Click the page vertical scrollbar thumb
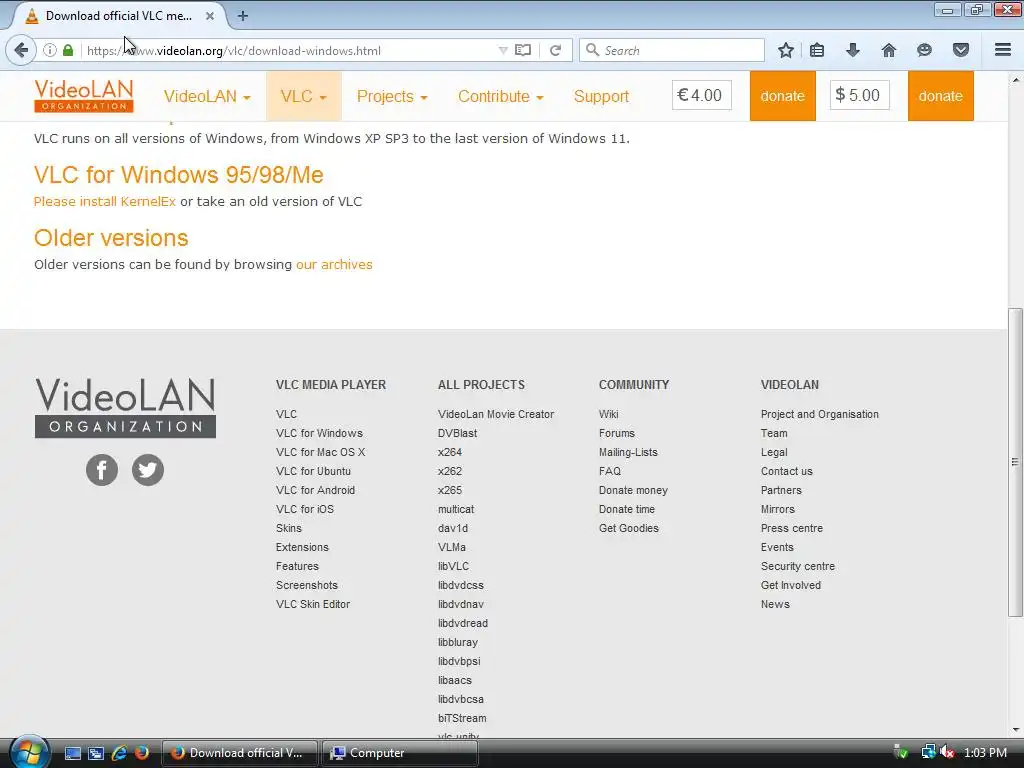1024x768 pixels. pyautogui.click(x=1015, y=462)
